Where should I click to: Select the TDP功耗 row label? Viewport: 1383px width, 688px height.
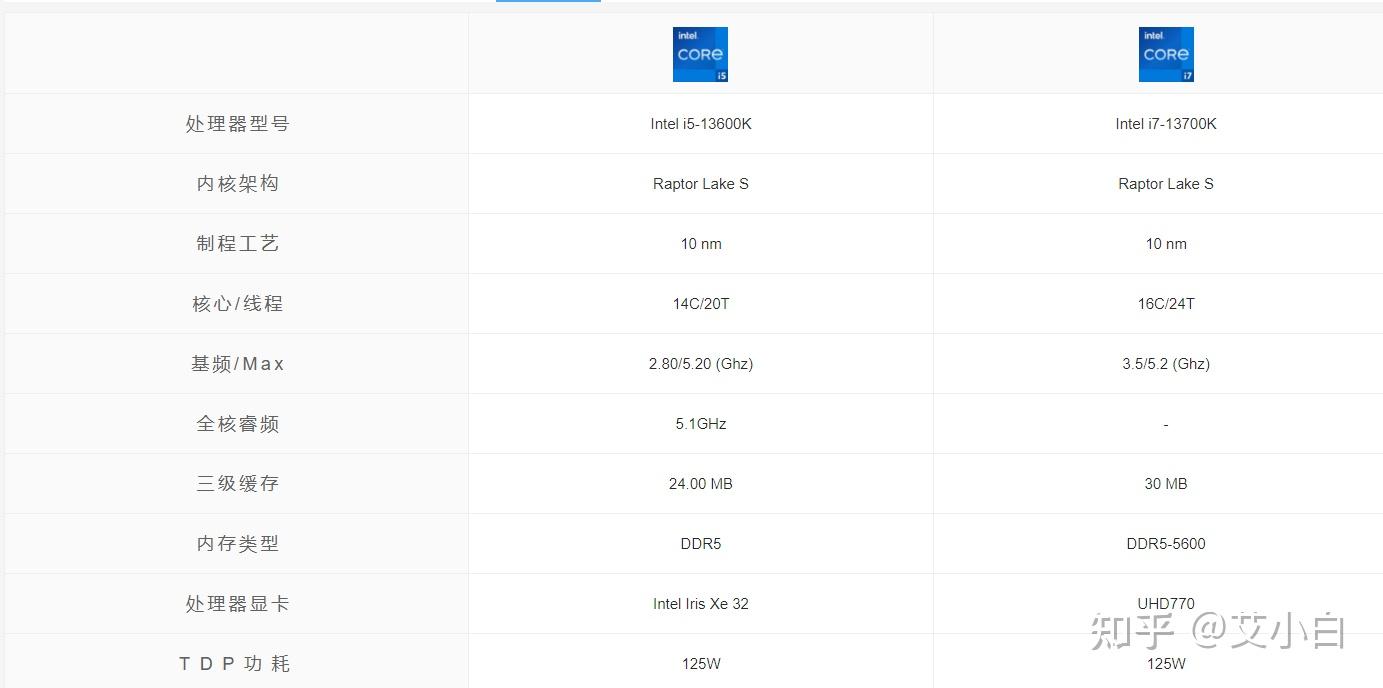[x=235, y=664]
